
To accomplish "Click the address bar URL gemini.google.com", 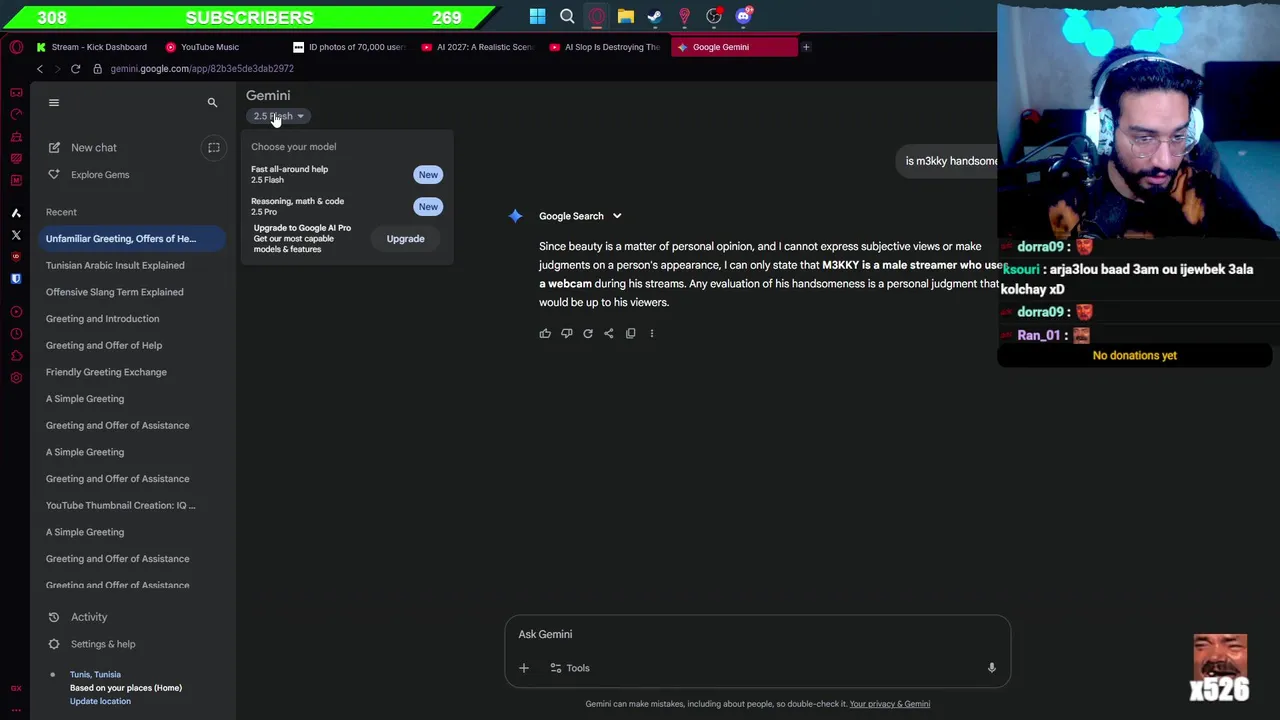I will click(x=202, y=69).
